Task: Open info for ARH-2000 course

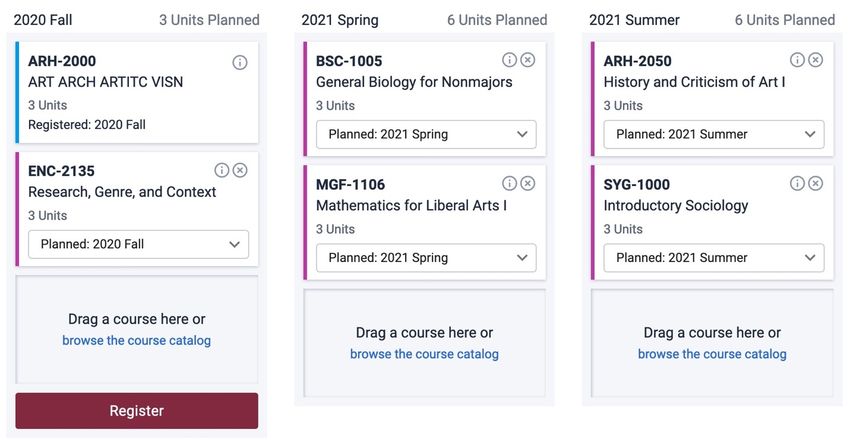Action: point(240,62)
